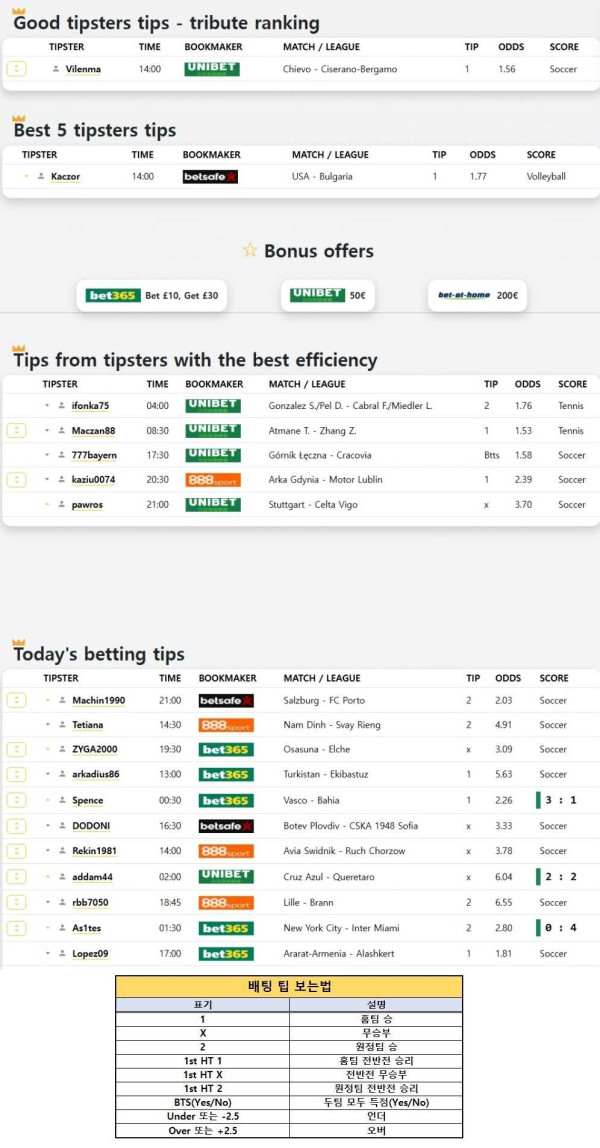
Task: Click the betsafe logo beside Machin1990
Action: [x=225, y=701]
